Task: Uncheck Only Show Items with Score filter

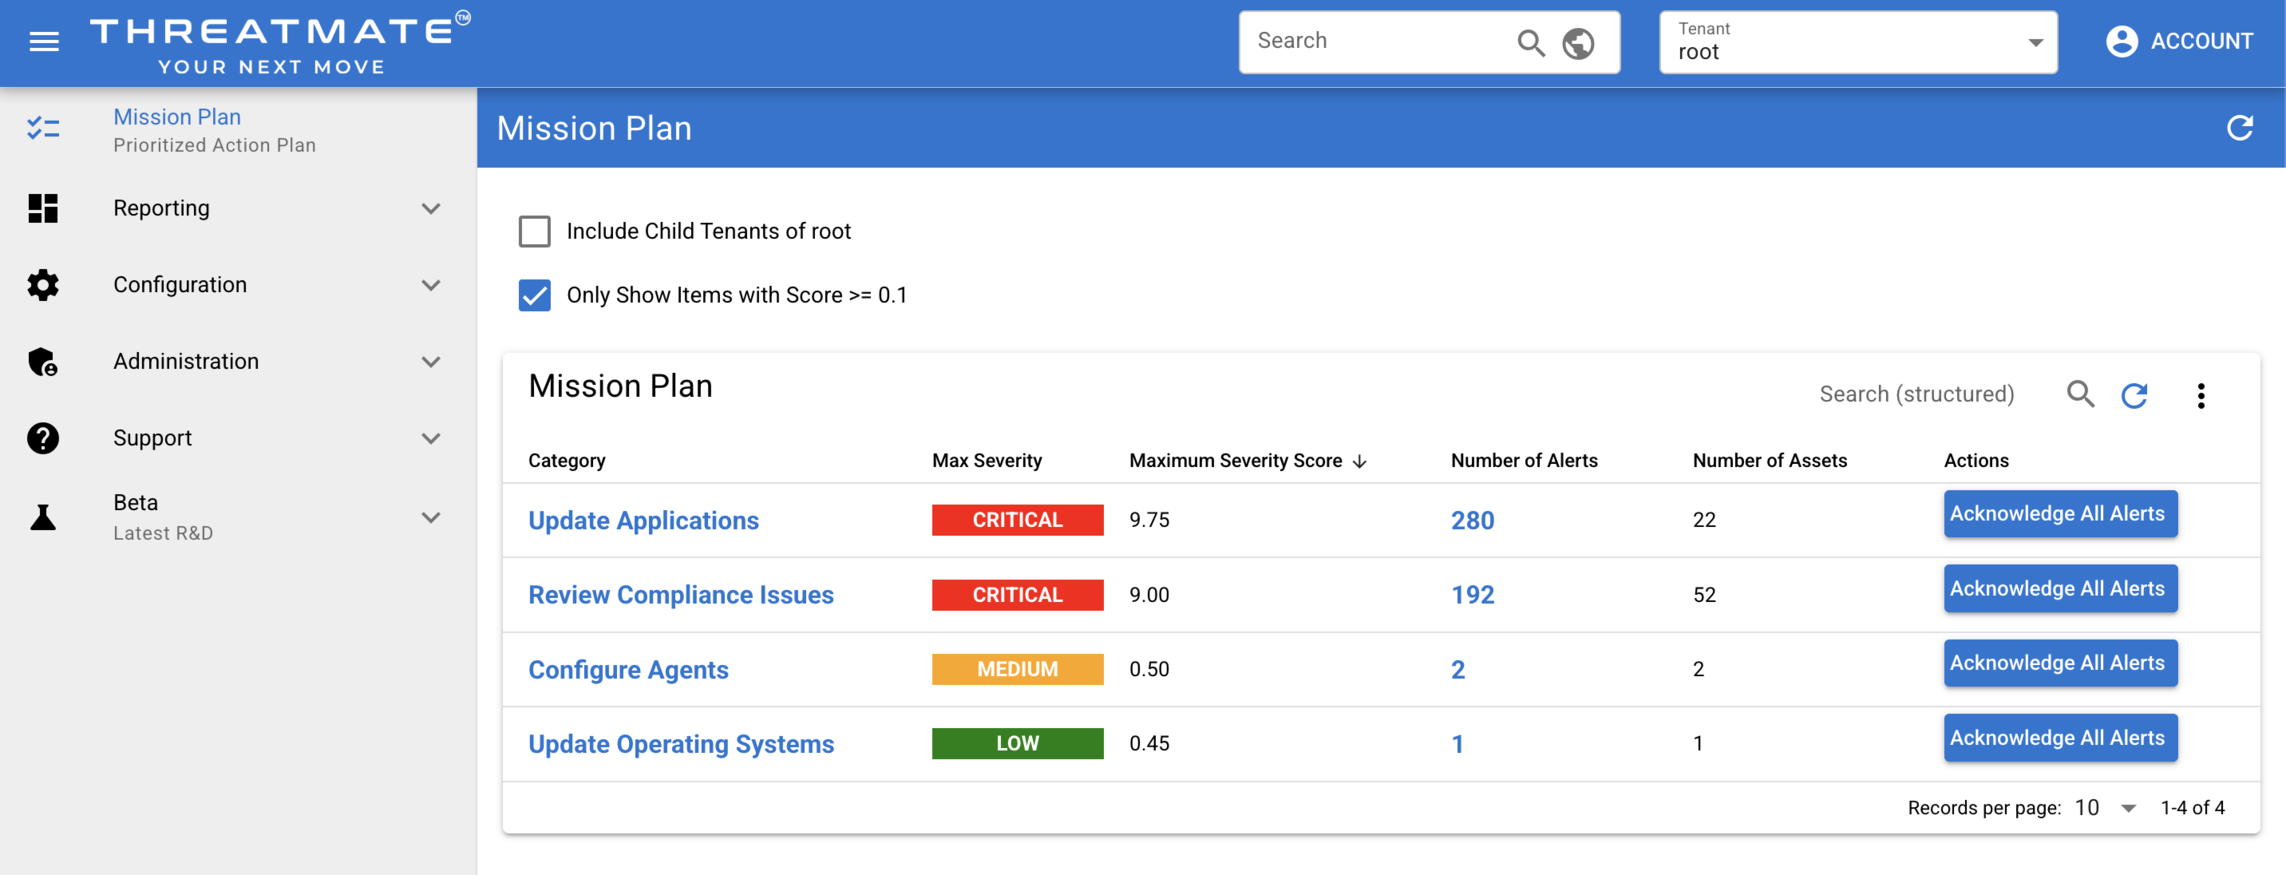Action: click(x=535, y=296)
